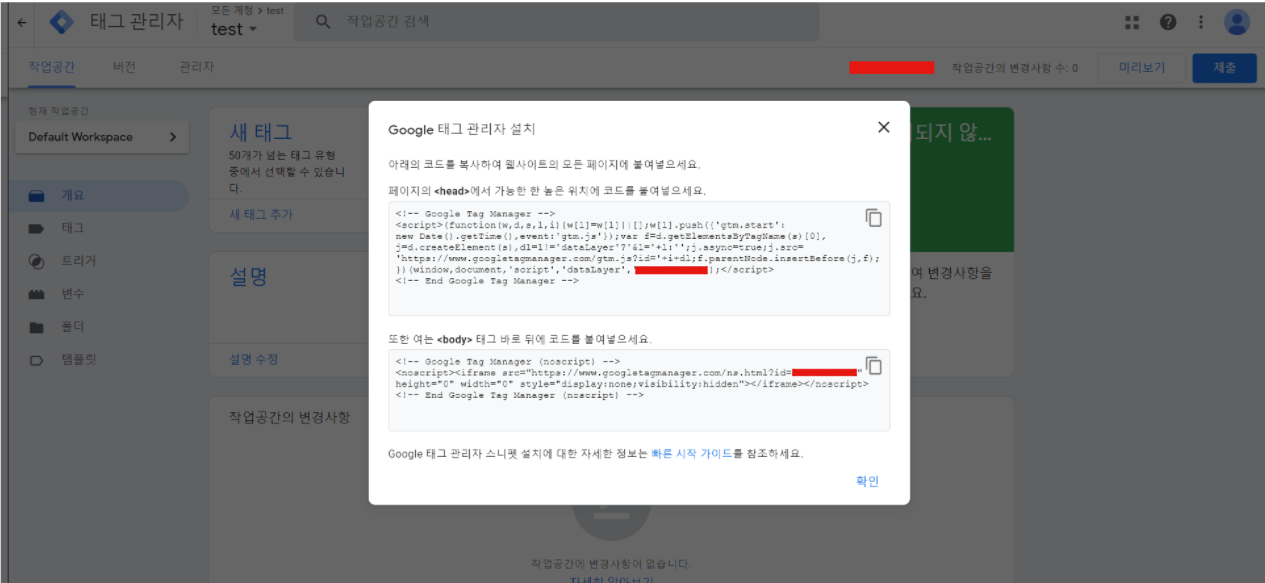This screenshot has height=583, width=1265.
Task: Click the 모든 계정 breadcrumb
Action: click(231, 10)
